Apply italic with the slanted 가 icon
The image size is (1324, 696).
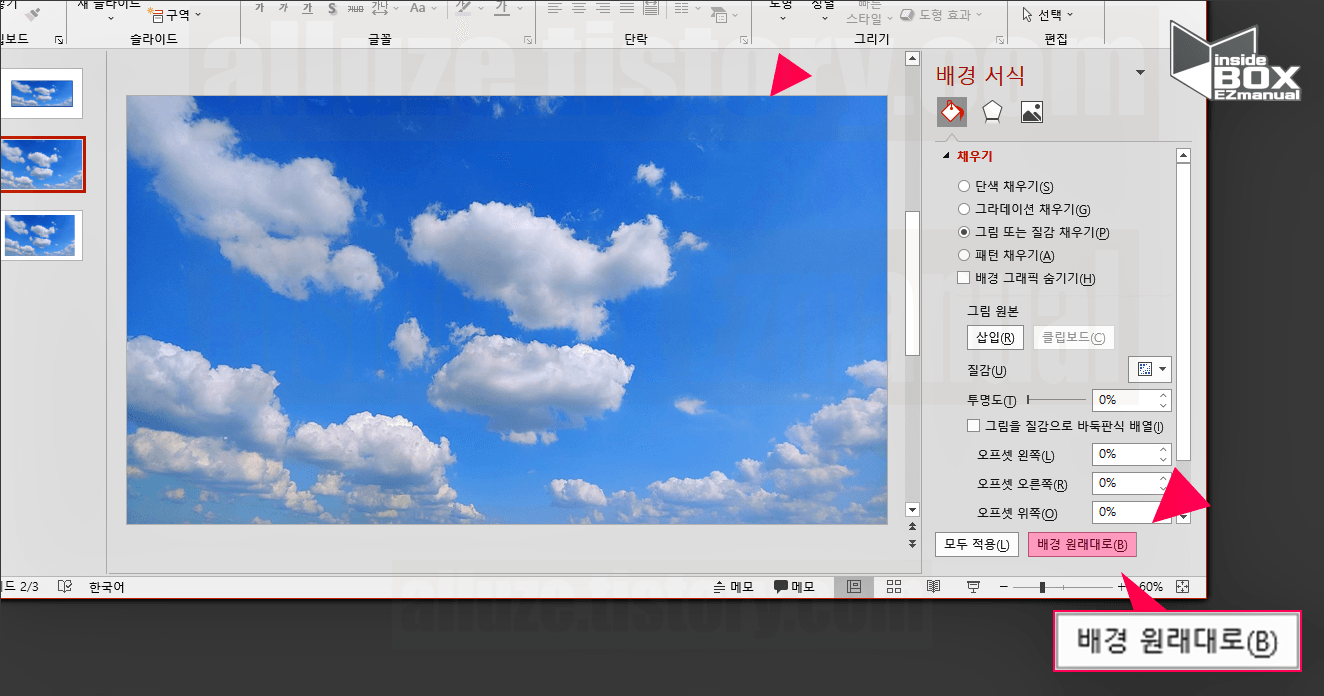[284, 8]
